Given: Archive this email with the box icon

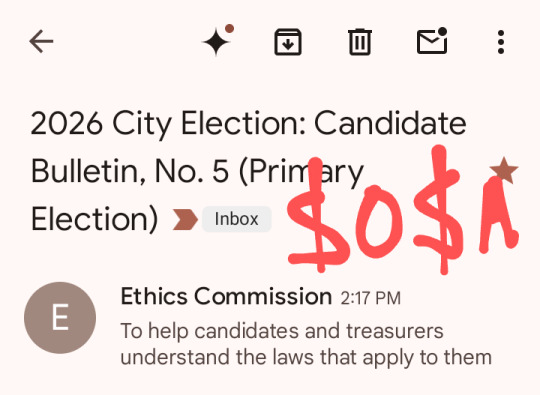Looking at the screenshot, I should (288, 42).
